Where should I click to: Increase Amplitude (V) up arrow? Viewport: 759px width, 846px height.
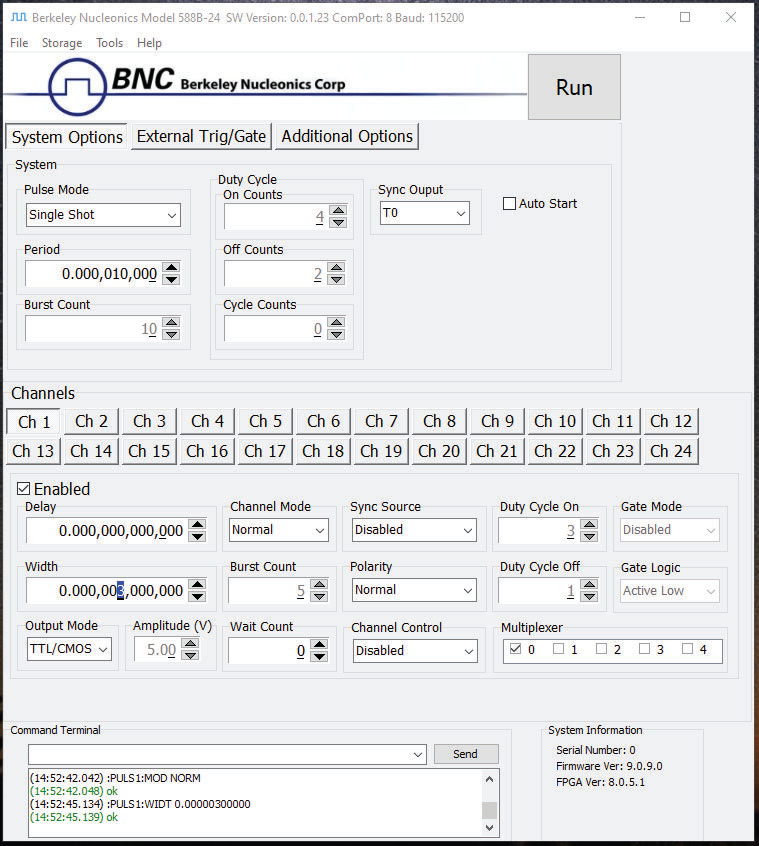tap(190, 644)
